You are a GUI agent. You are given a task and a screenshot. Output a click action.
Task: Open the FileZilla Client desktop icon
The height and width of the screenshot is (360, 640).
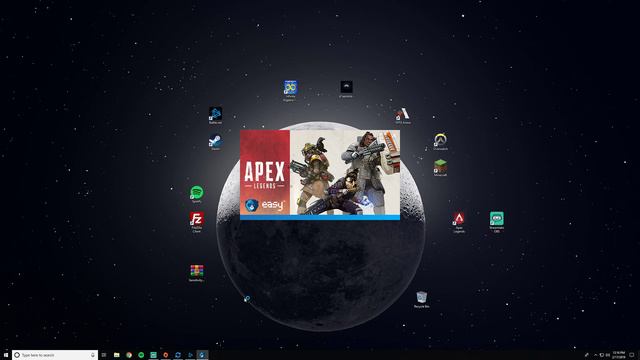[197, 222]
